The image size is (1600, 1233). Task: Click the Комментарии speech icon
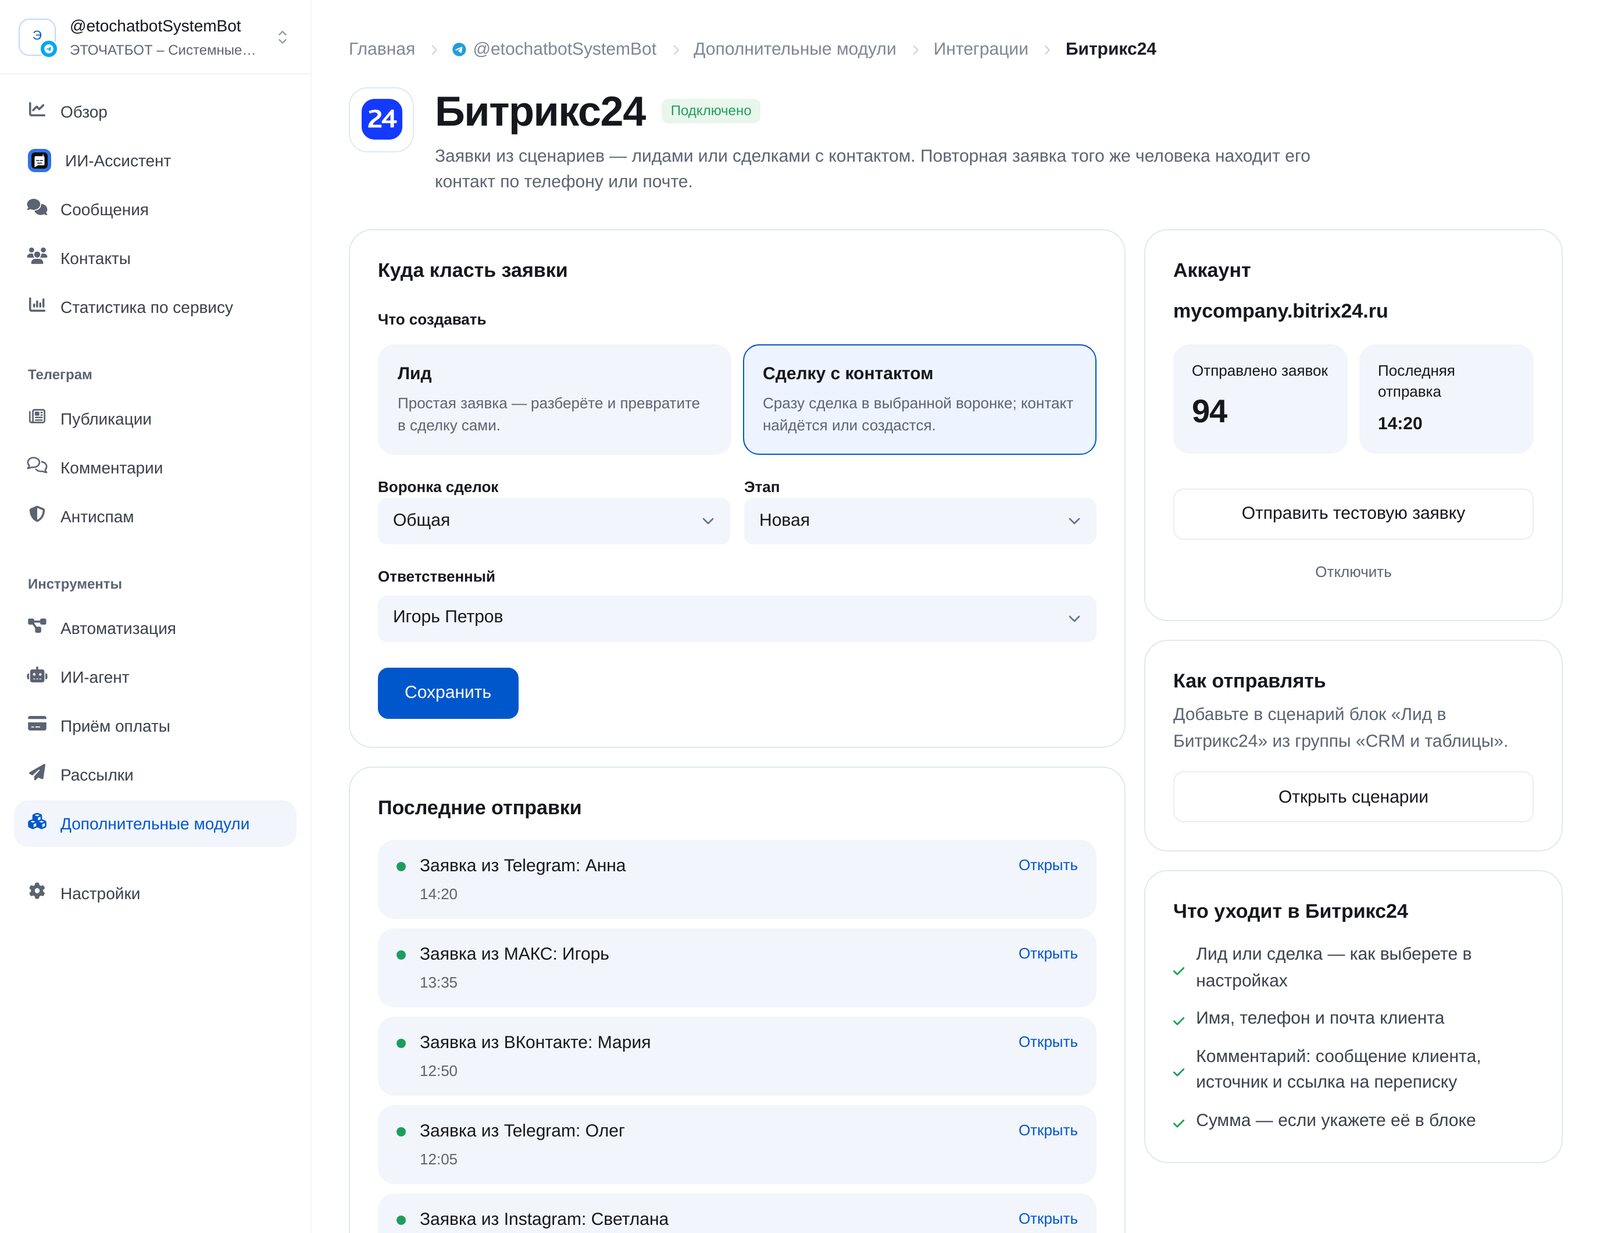37,466
